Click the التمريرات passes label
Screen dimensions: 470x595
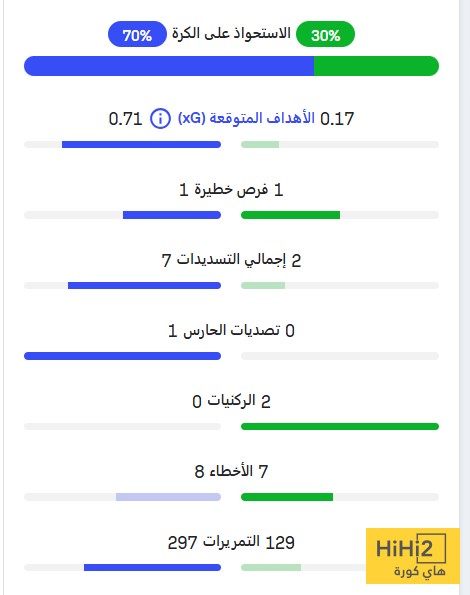(x=231, y=542)
